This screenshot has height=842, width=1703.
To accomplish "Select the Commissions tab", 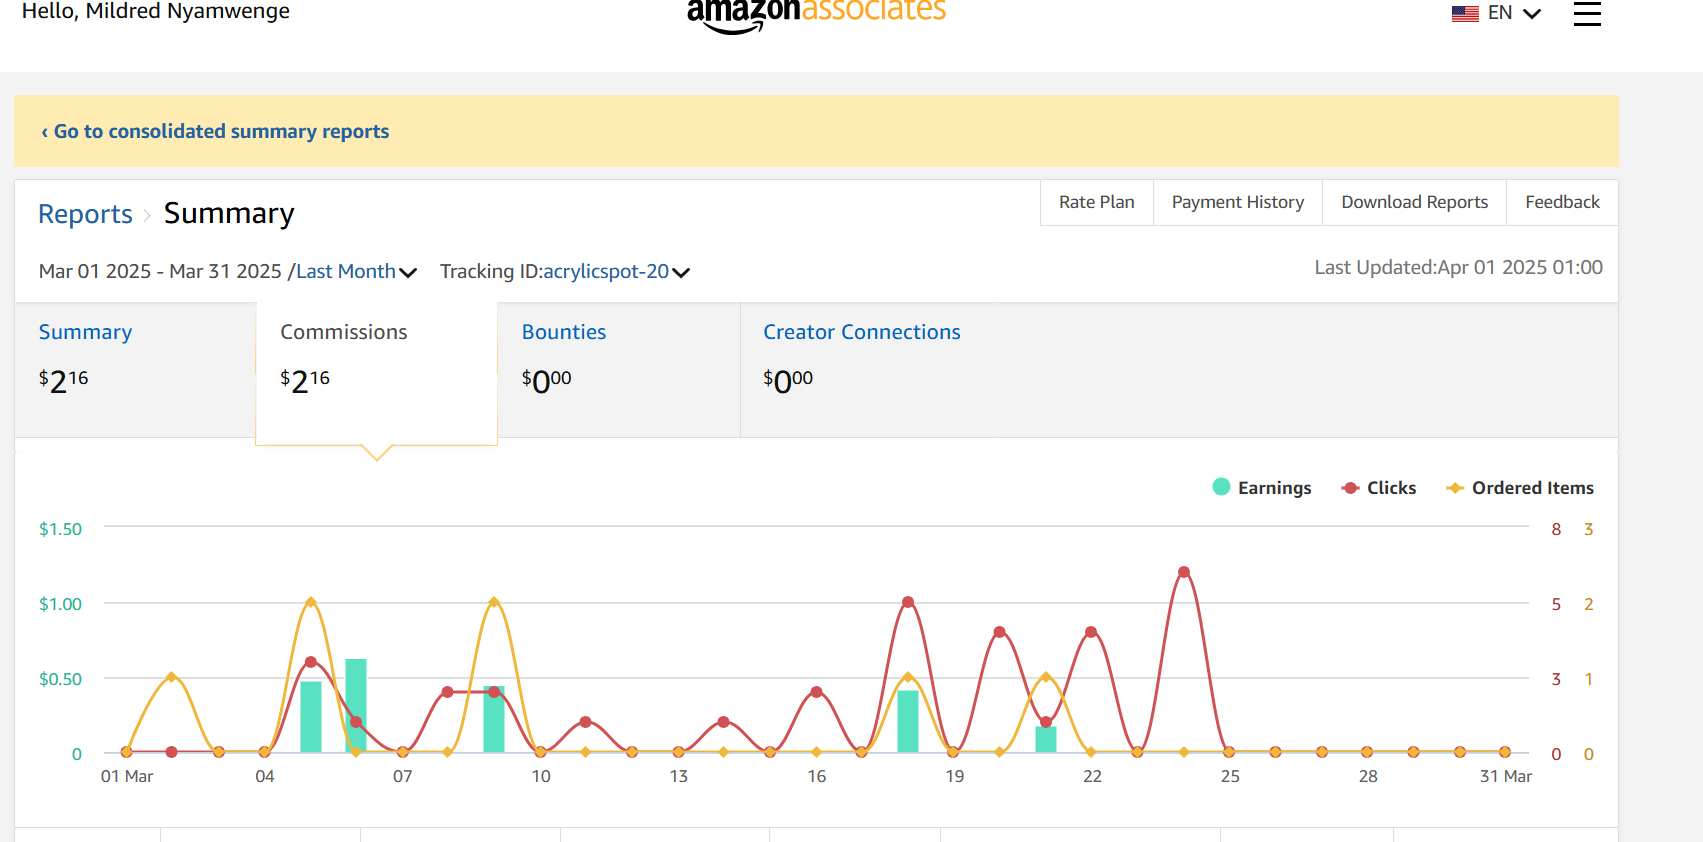I will point(376,372).
